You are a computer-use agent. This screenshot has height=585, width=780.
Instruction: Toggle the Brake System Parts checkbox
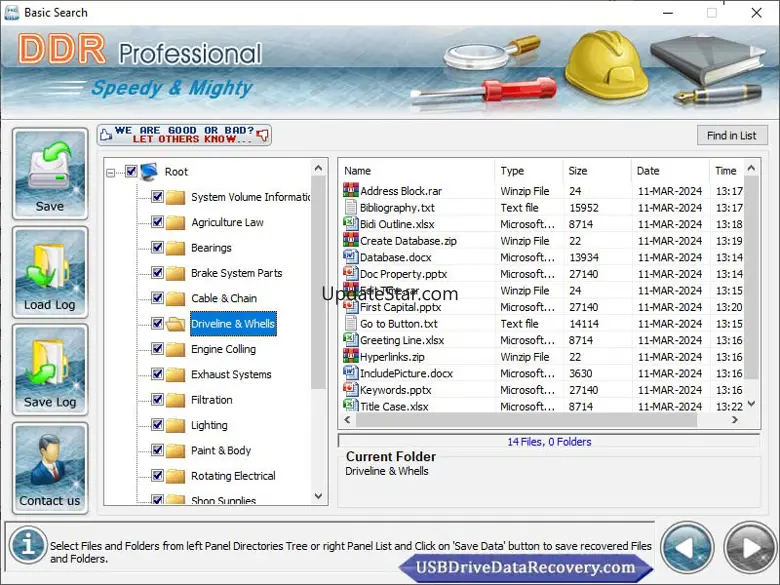pyautogui.click(x=157, y=273)
